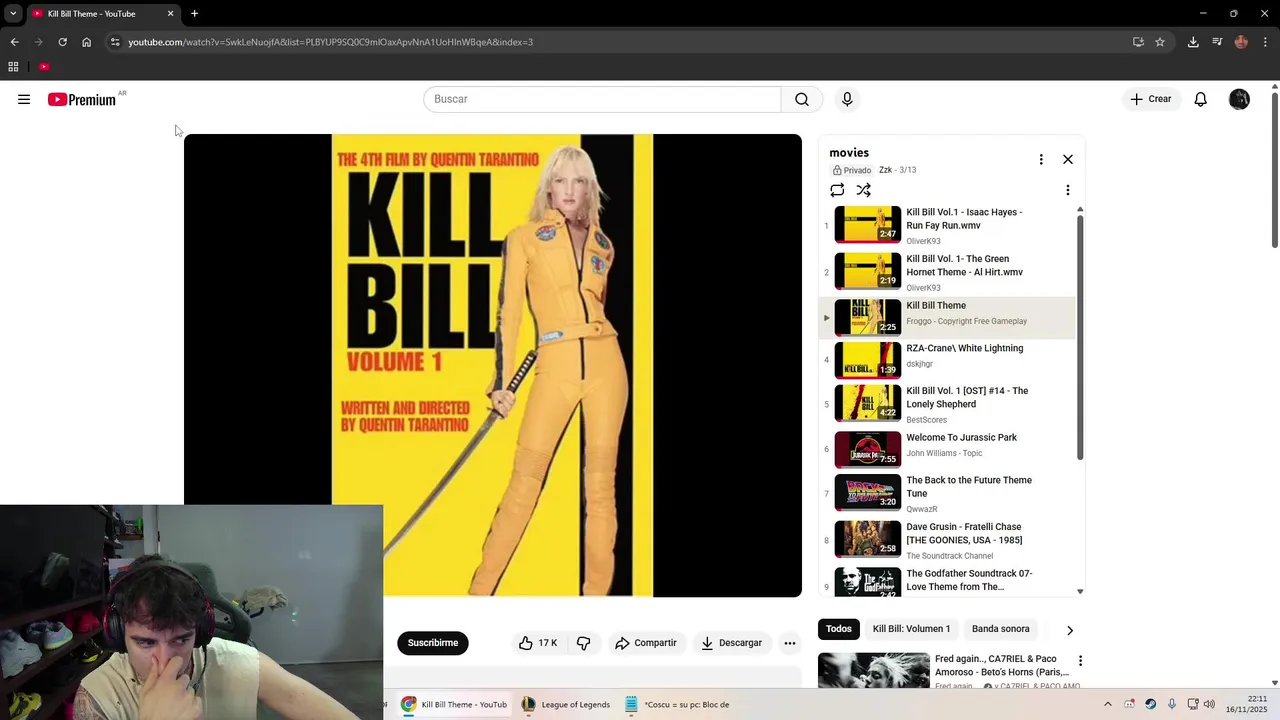This screenshot has width=1280, height=720.
Task: Reload the YouTube page
Action: [62, 42]
